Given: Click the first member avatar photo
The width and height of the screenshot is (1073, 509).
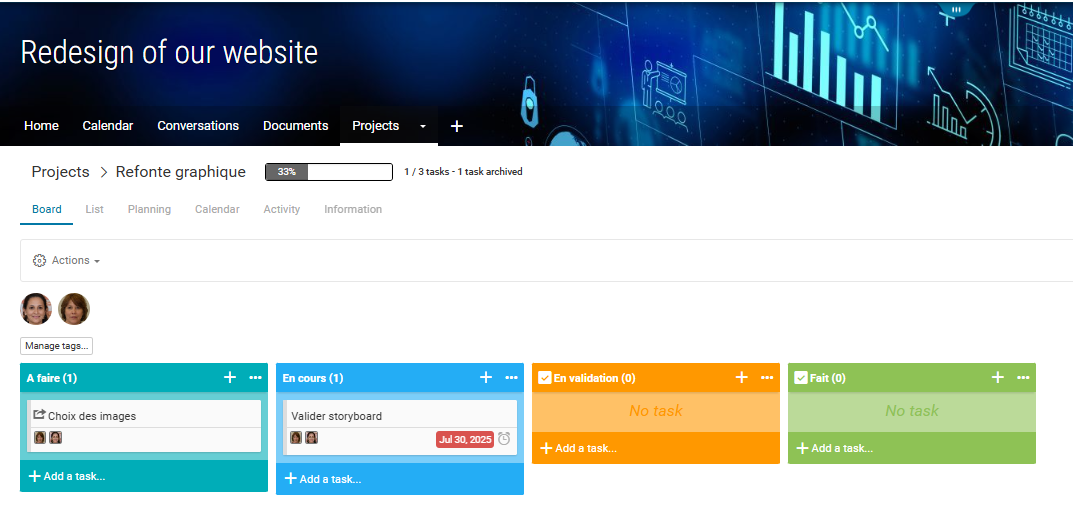Looking at the screenshot, I should [36, 309].
